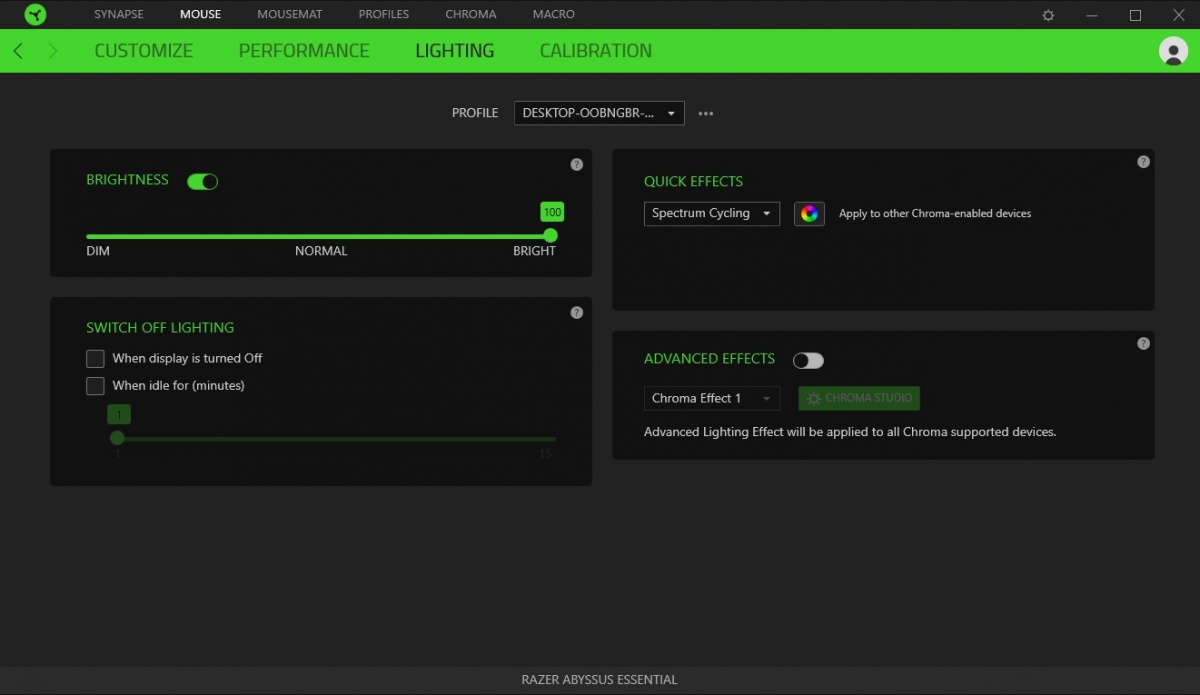Open the Profile dropdown
Screen dimensions: 1200x695
599,113
